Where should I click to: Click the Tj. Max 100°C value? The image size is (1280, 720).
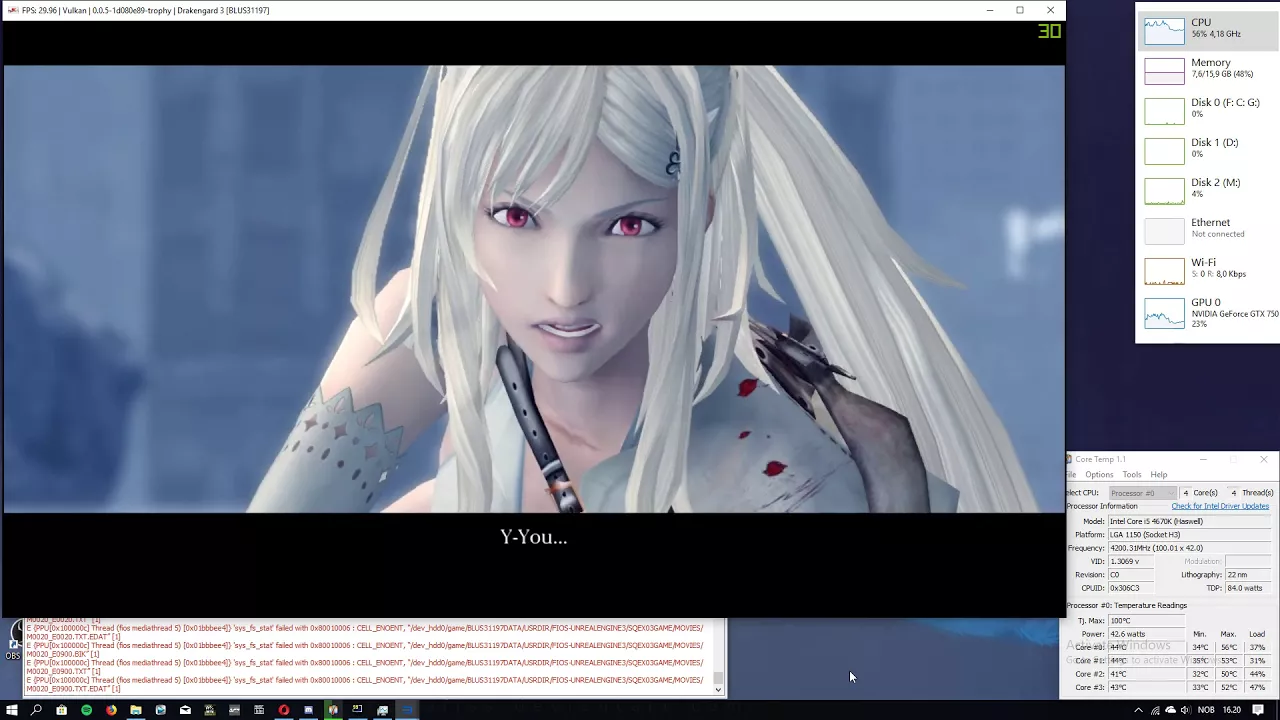tap(1146, 621)
